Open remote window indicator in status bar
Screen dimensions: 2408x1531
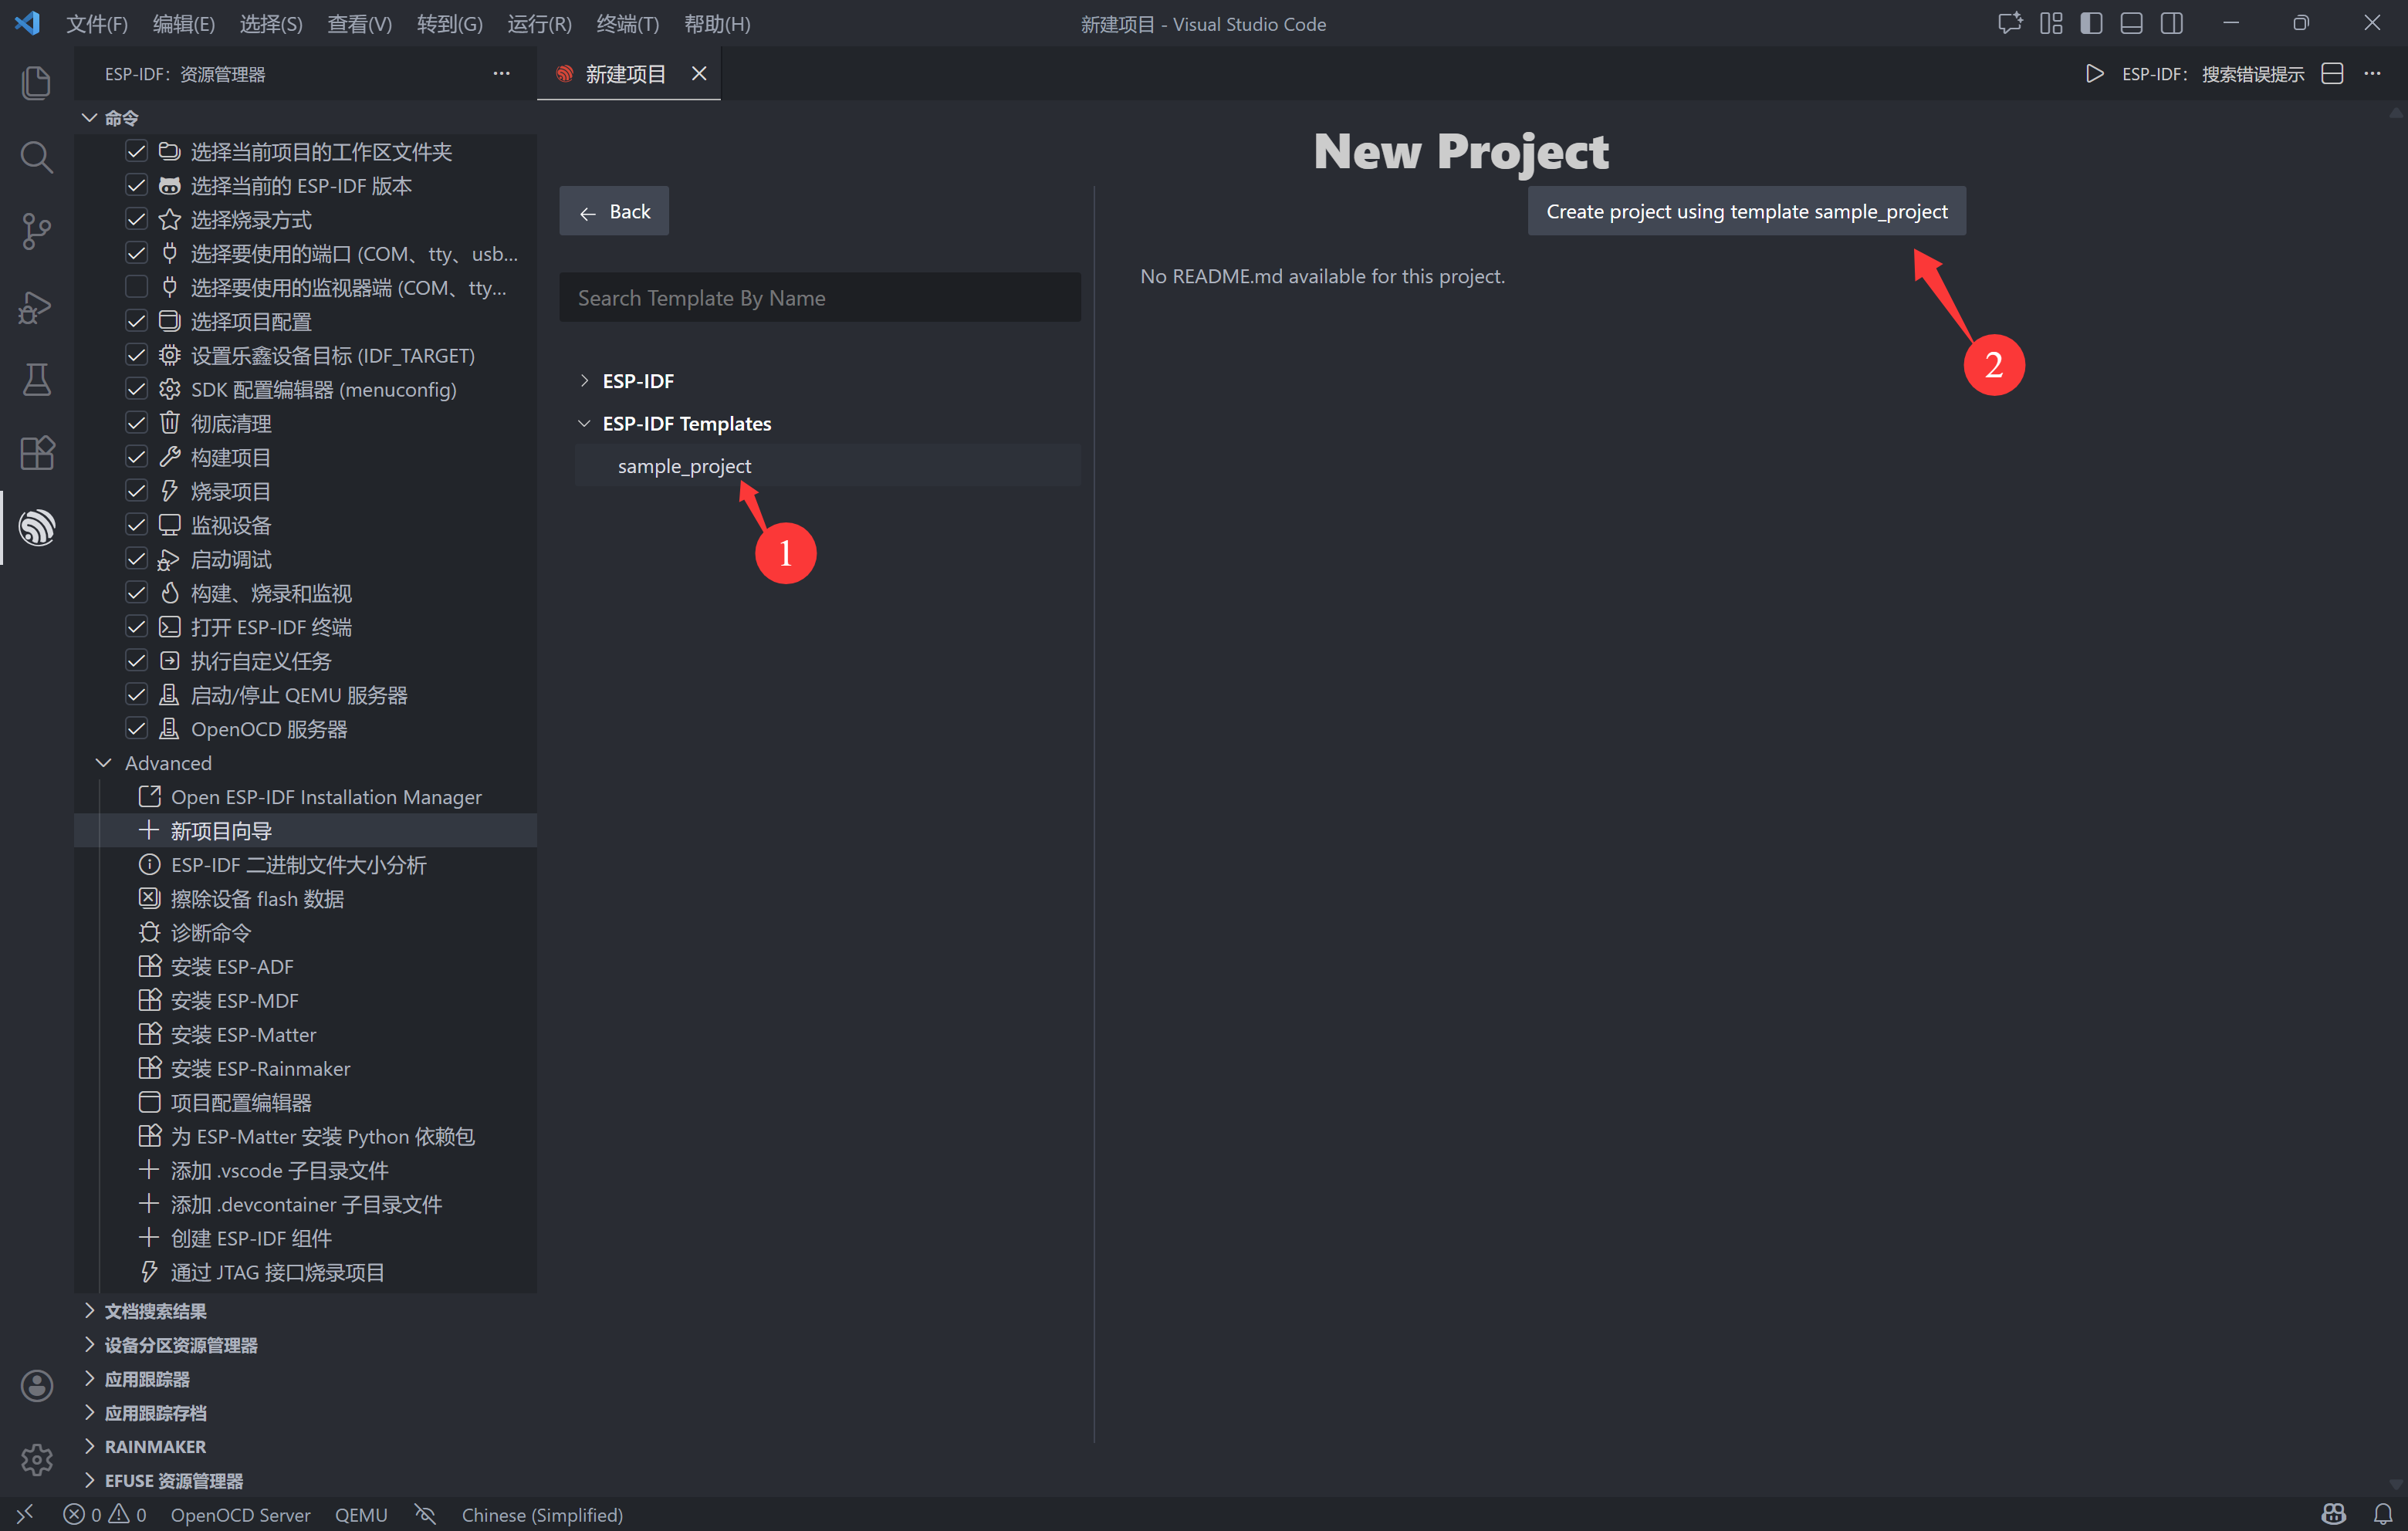click(25, 1514)
